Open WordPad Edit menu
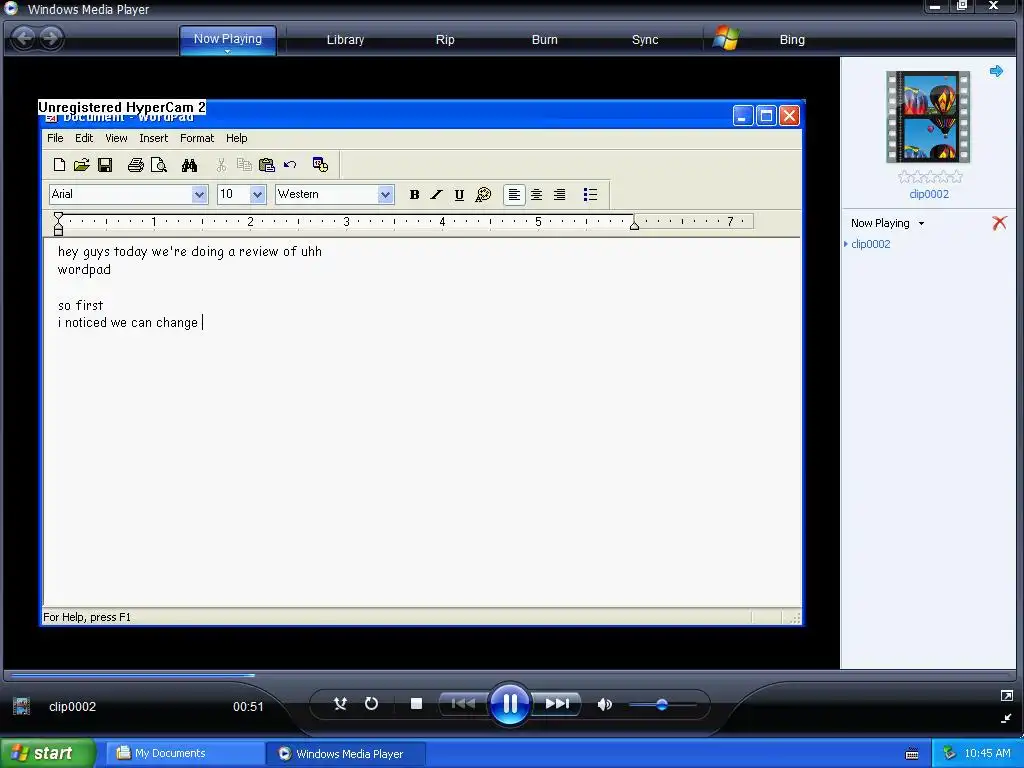The height and width of the screenshot is (768, 1024). (84, 138)
